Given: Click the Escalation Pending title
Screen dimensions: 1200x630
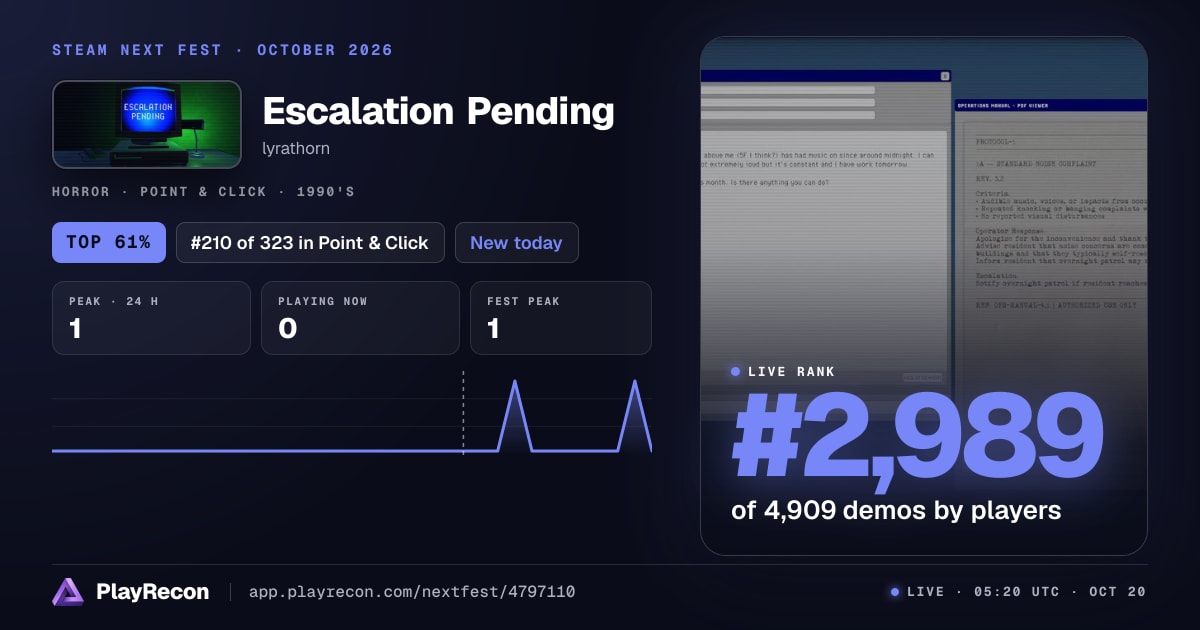Looking at the screenshot, I should tap(438, 111).
